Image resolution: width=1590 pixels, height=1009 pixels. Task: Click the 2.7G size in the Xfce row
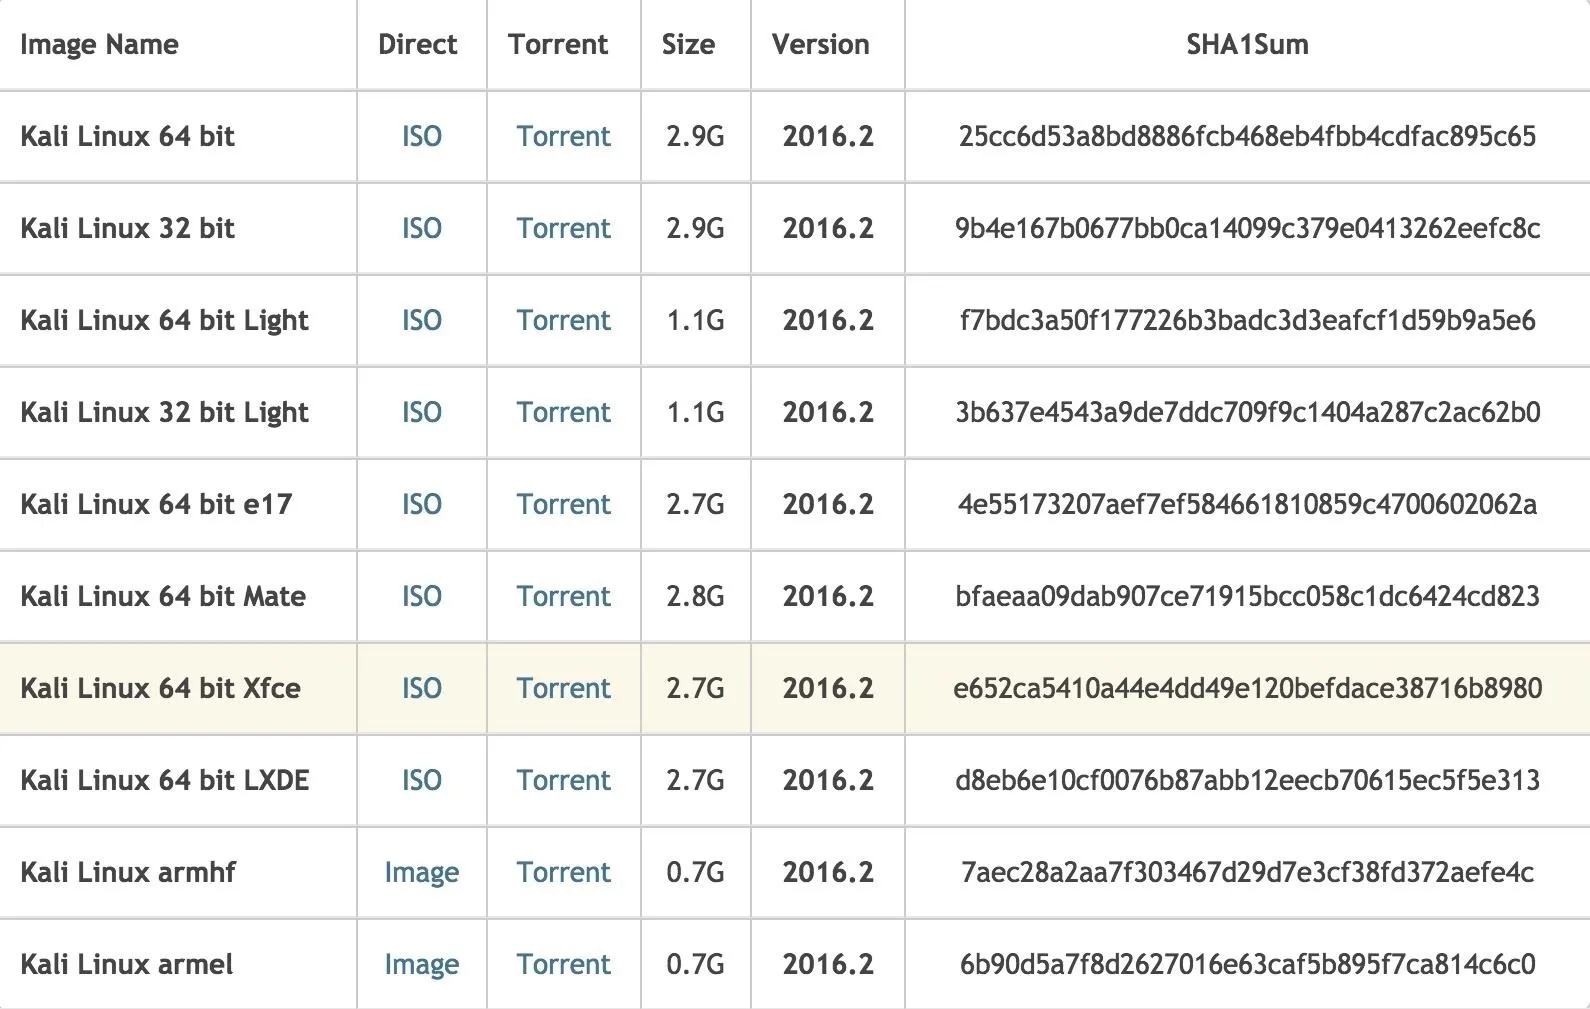(695, 688)
